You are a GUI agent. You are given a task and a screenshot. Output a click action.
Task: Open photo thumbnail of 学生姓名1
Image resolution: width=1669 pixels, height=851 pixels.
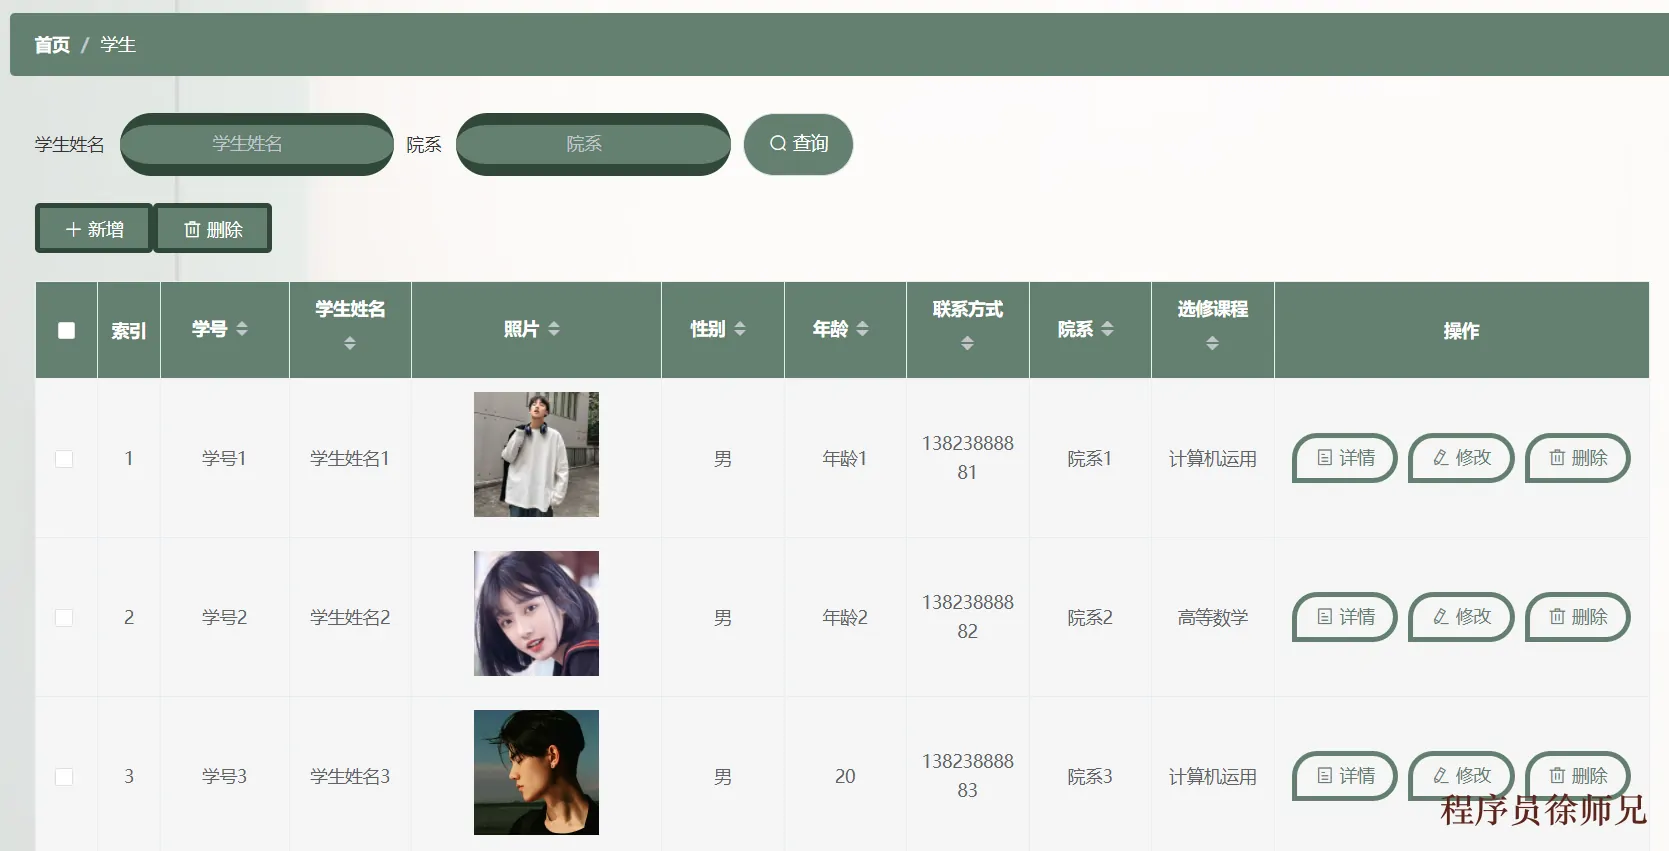[x=536, y=454]
